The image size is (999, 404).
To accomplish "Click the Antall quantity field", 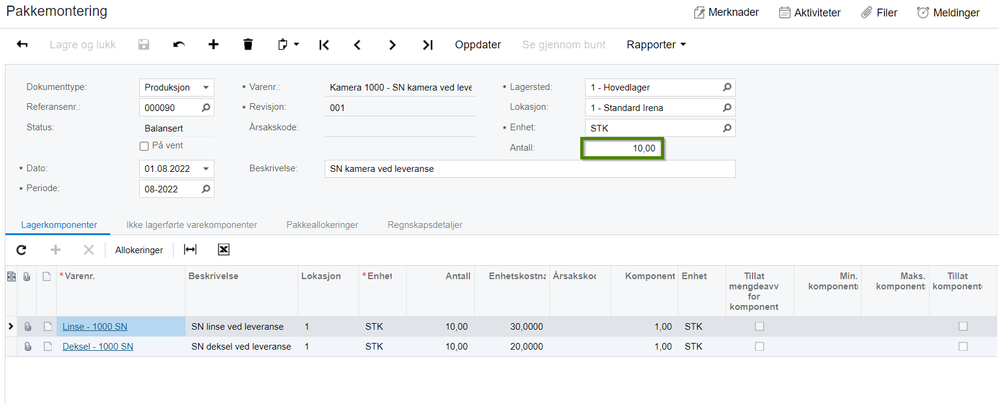I will (x=623, y=149).
